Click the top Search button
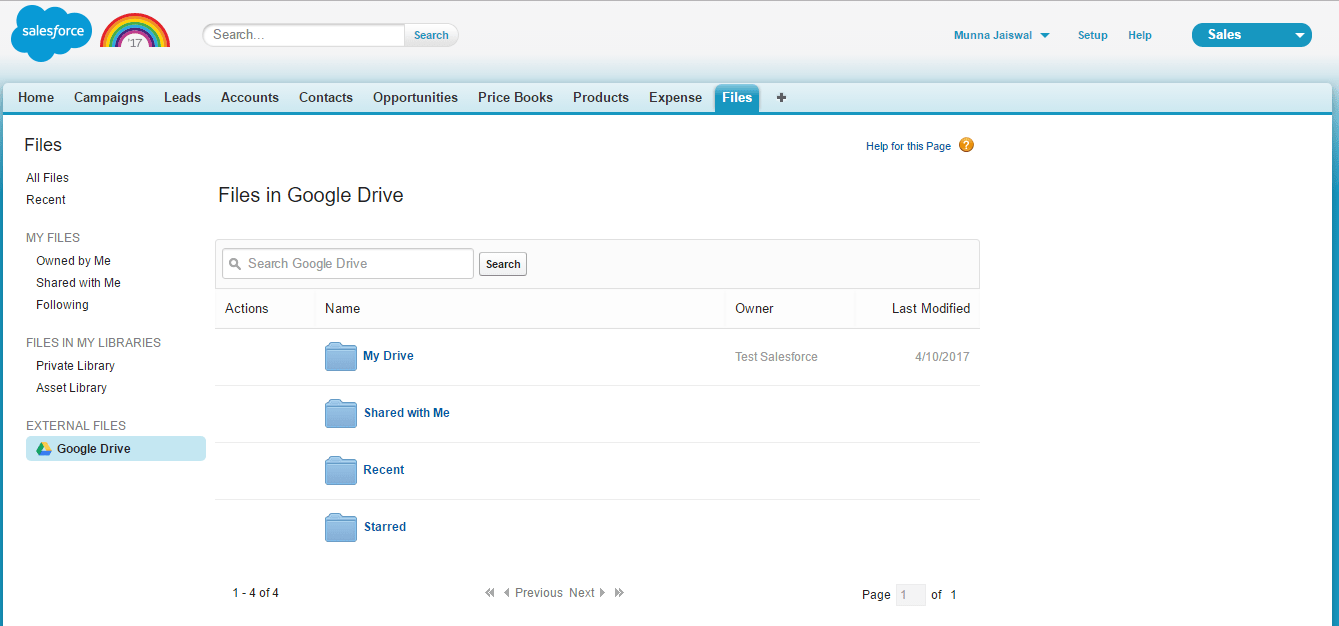 pyautogui.click(x=431, y=35)
